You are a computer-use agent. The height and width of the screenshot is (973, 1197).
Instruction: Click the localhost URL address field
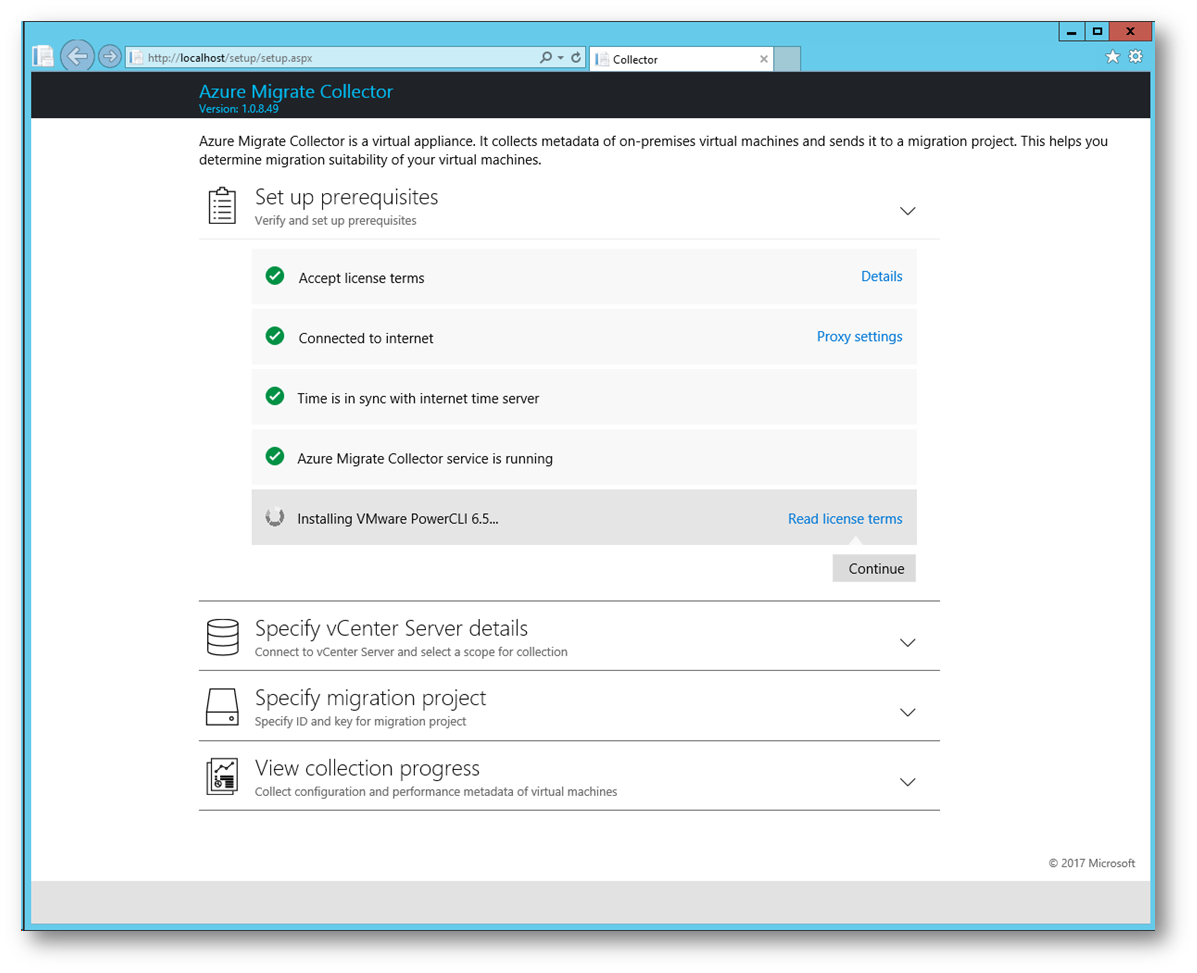click(x=330, y=58)
